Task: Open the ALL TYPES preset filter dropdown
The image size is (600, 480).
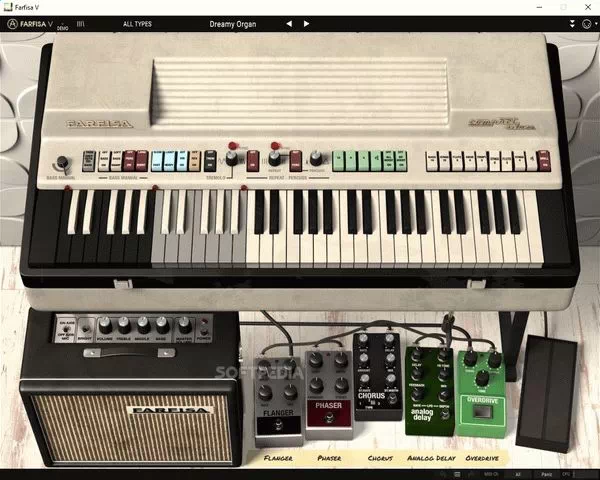Action: tap(138, 23)
